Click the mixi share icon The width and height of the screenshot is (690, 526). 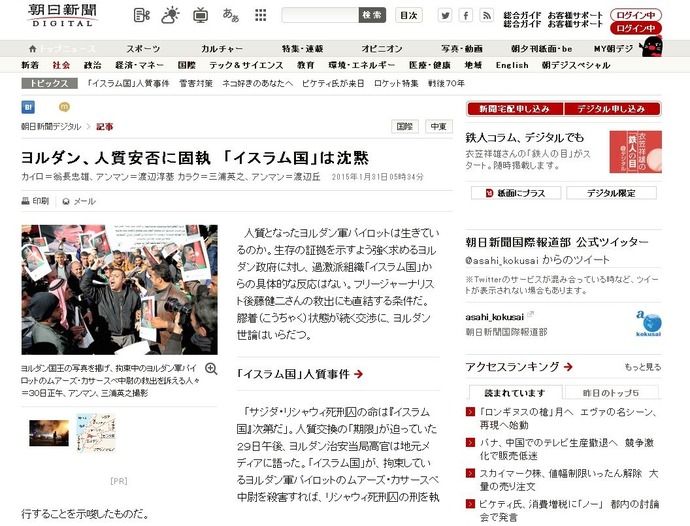pyautogui.click(x=64, y=107)
